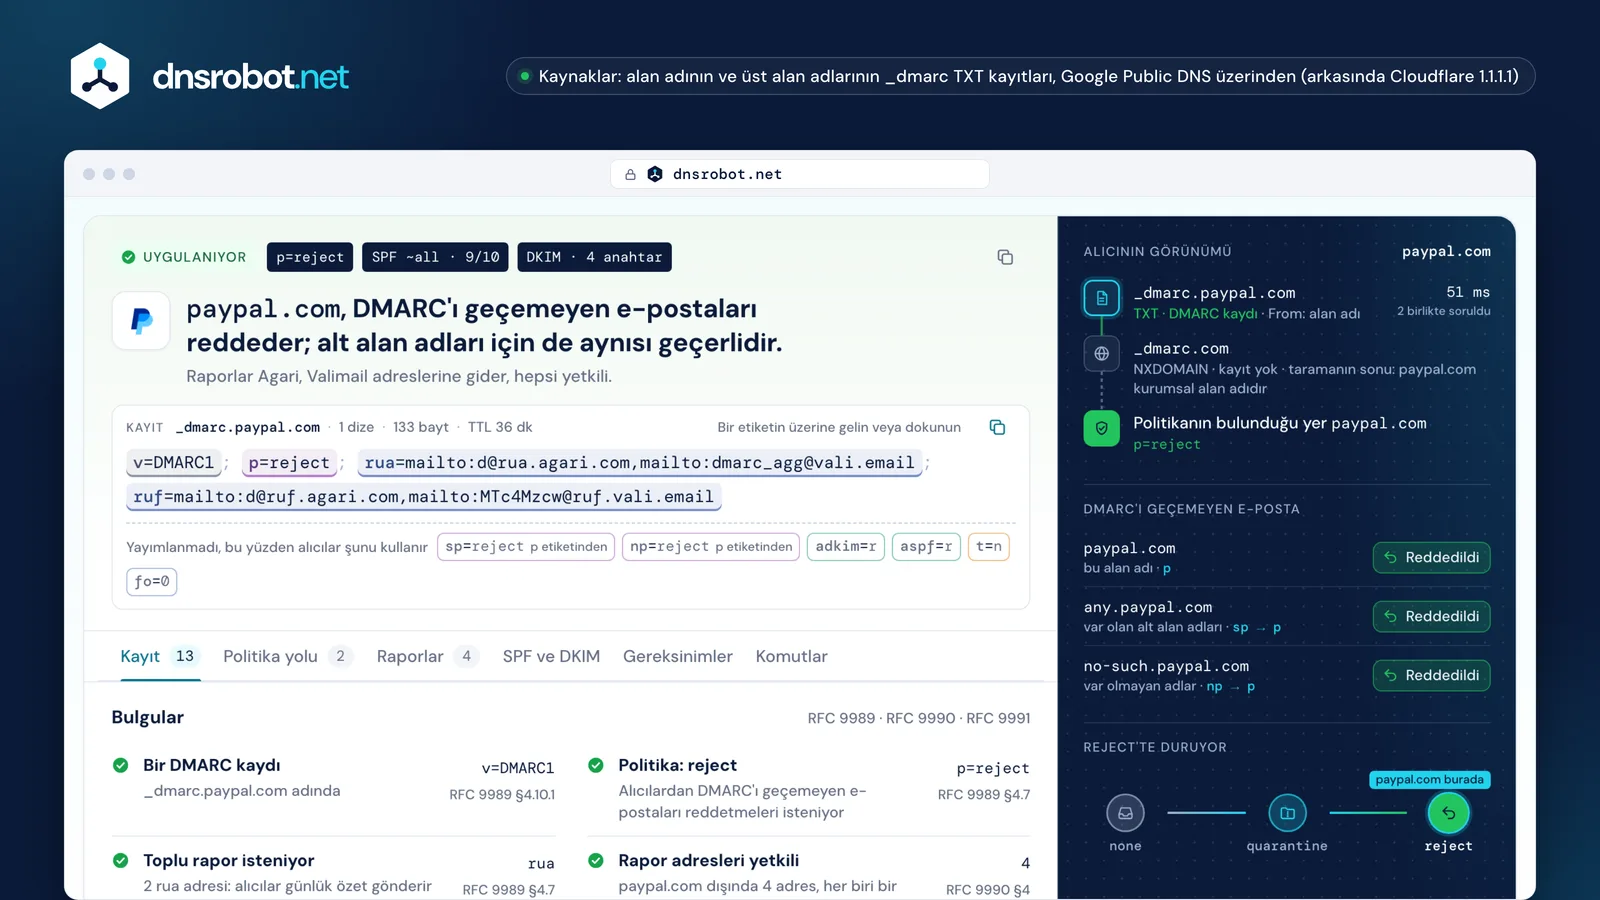The image size is (1600, 900).
Task: Click the green check beside Bir DMARC kaydı
Action: (x=121, y=765)
